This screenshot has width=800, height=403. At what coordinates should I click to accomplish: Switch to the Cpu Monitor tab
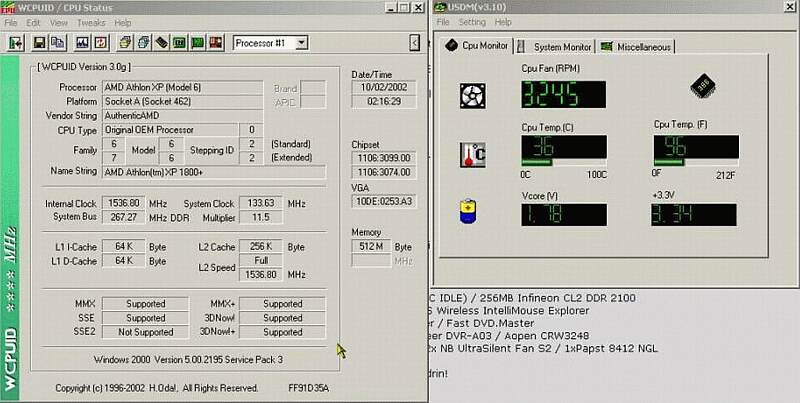(477, 45)
